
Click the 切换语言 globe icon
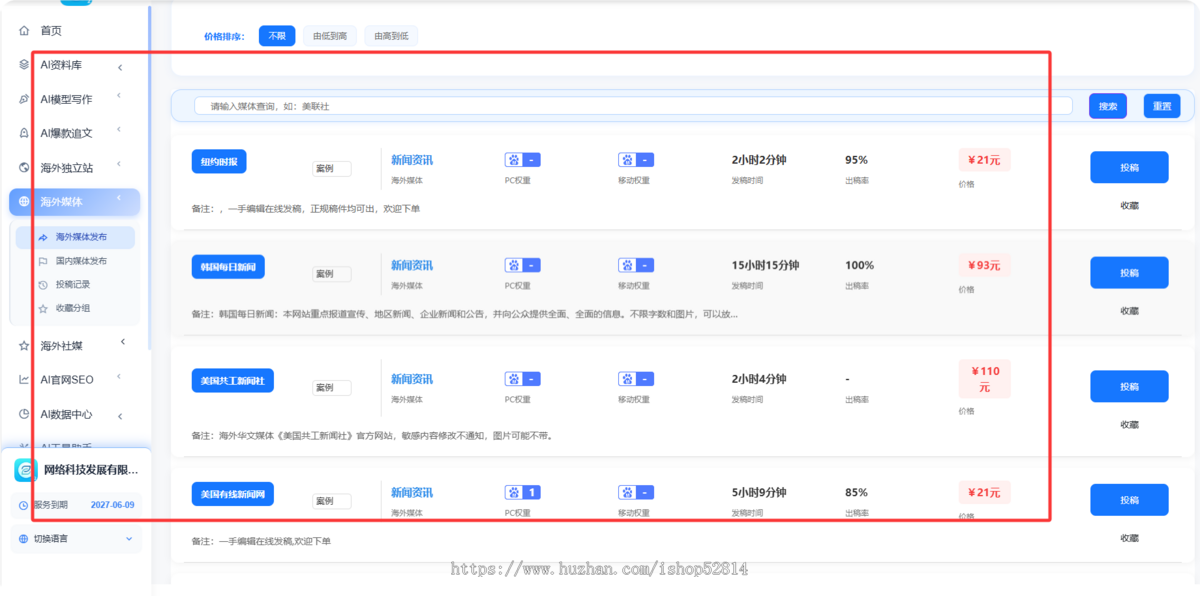coord(24,539)
